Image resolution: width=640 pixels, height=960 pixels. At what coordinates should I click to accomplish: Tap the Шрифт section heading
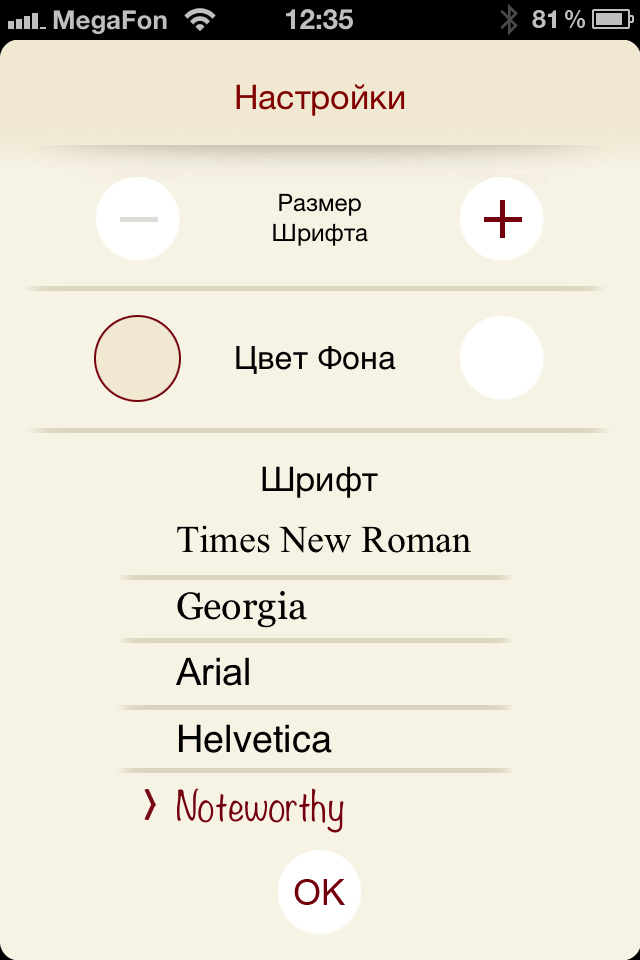coord(319,480)
